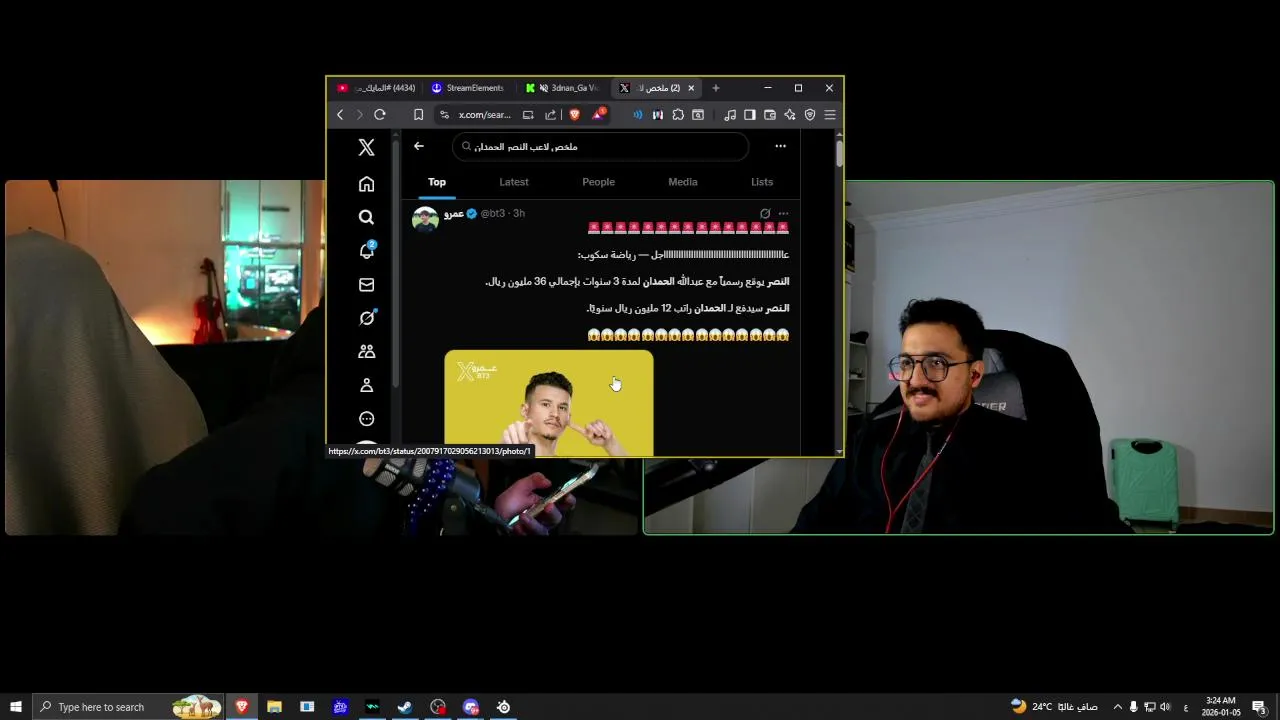
Task: Open Explore search icon in X sidebar
Action: (366, 217)
